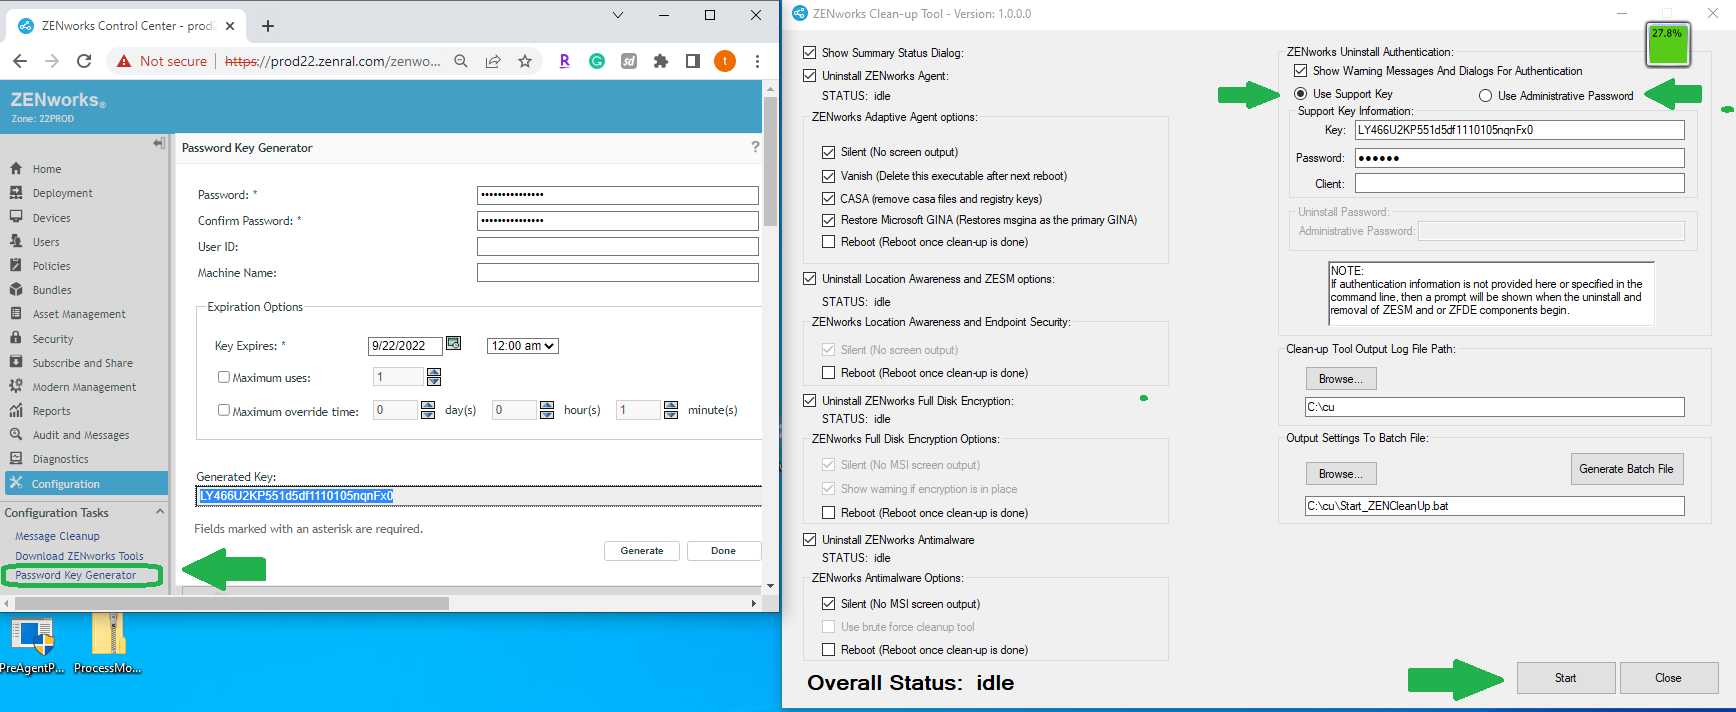Click Done in Password Key Generator
Viewport: 1736px width, 712px height.
[724, 551]
